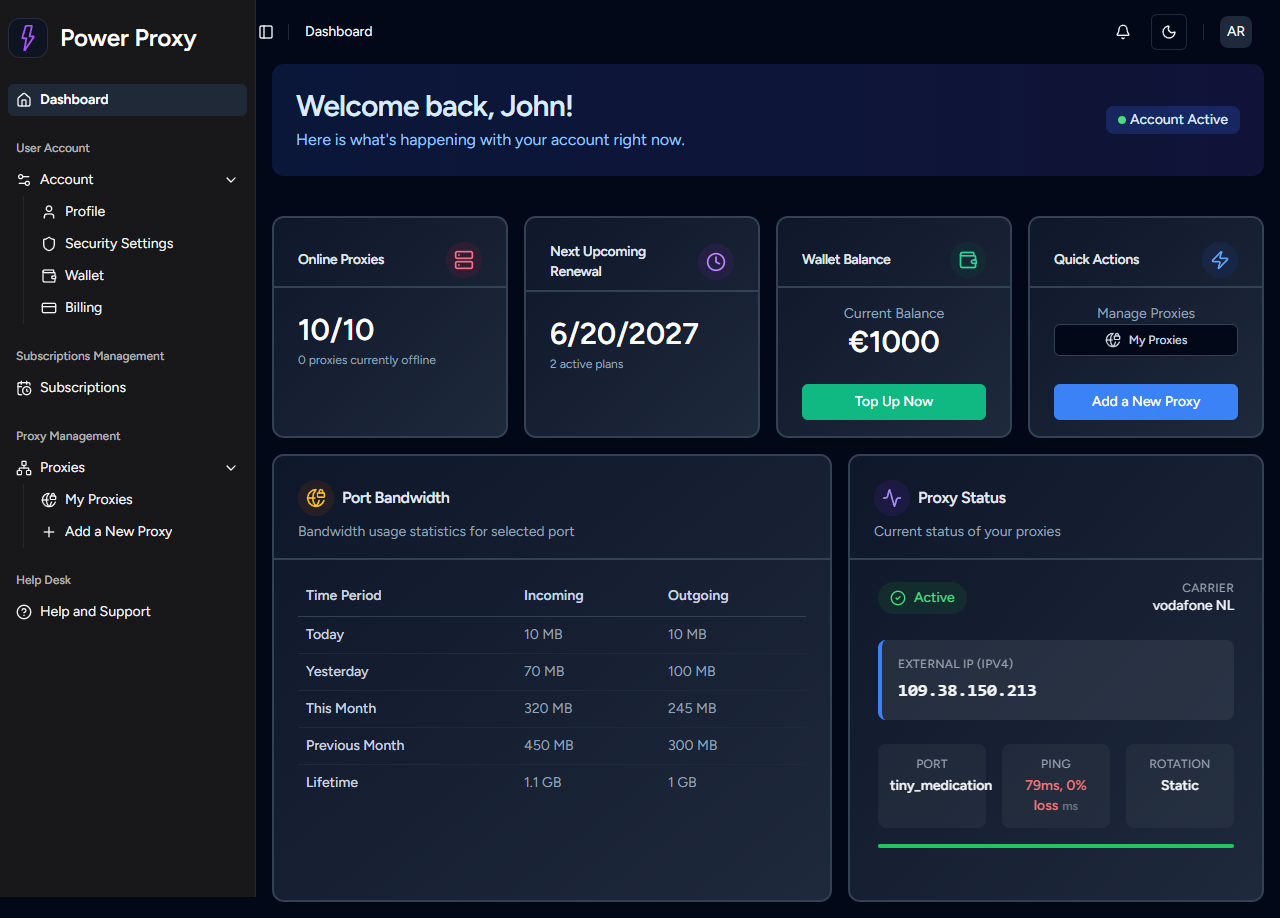Image resolution: width=1280 pixels, height=918 pixels.
Task: Collapse the Account section chevron
Action: [231, 180]
